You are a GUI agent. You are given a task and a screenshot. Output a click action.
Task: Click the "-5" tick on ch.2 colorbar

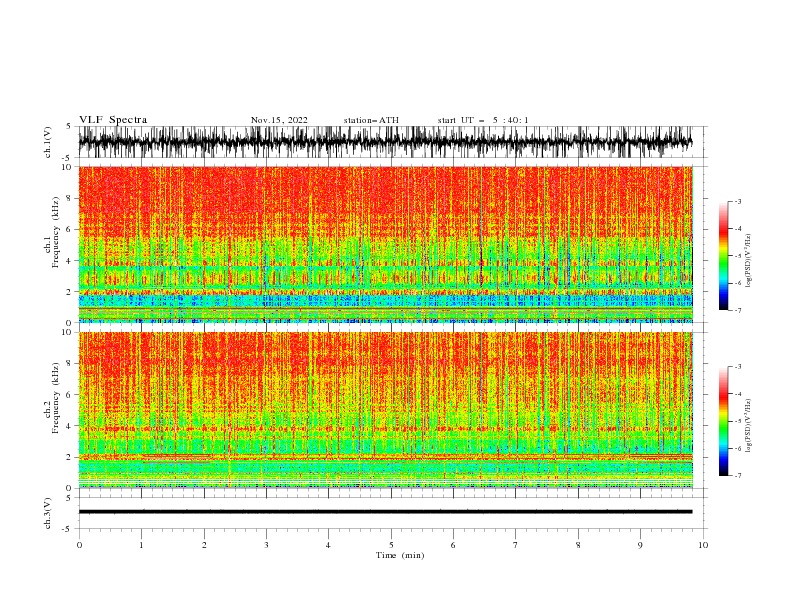pyautogui.click(x=737, y=421)
